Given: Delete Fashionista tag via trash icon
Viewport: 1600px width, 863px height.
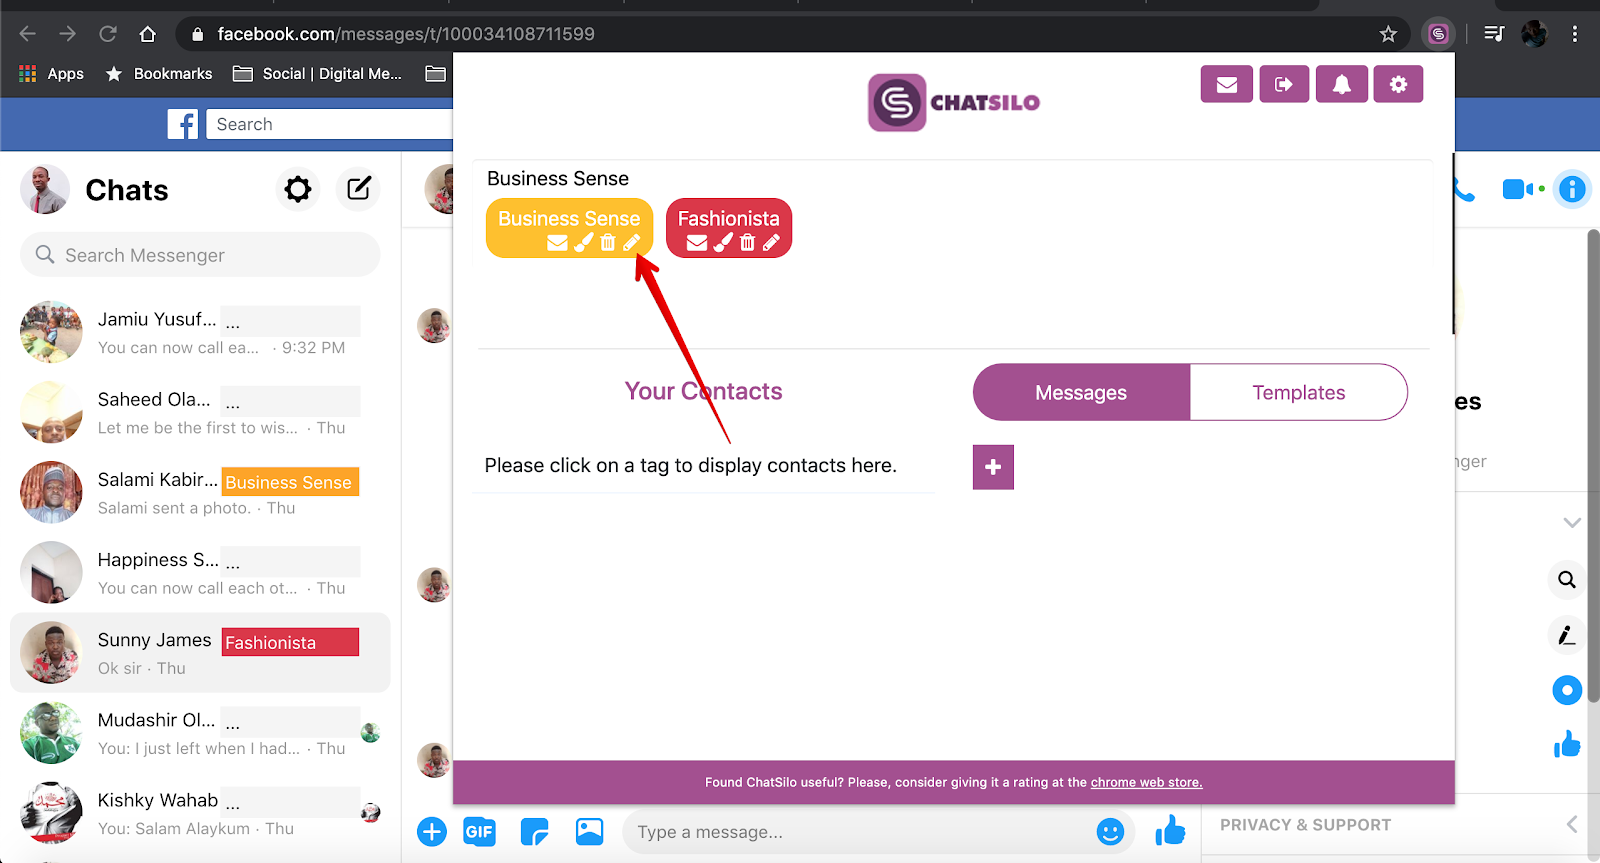Looking at the screenshot, I should (x=747, y=242).
